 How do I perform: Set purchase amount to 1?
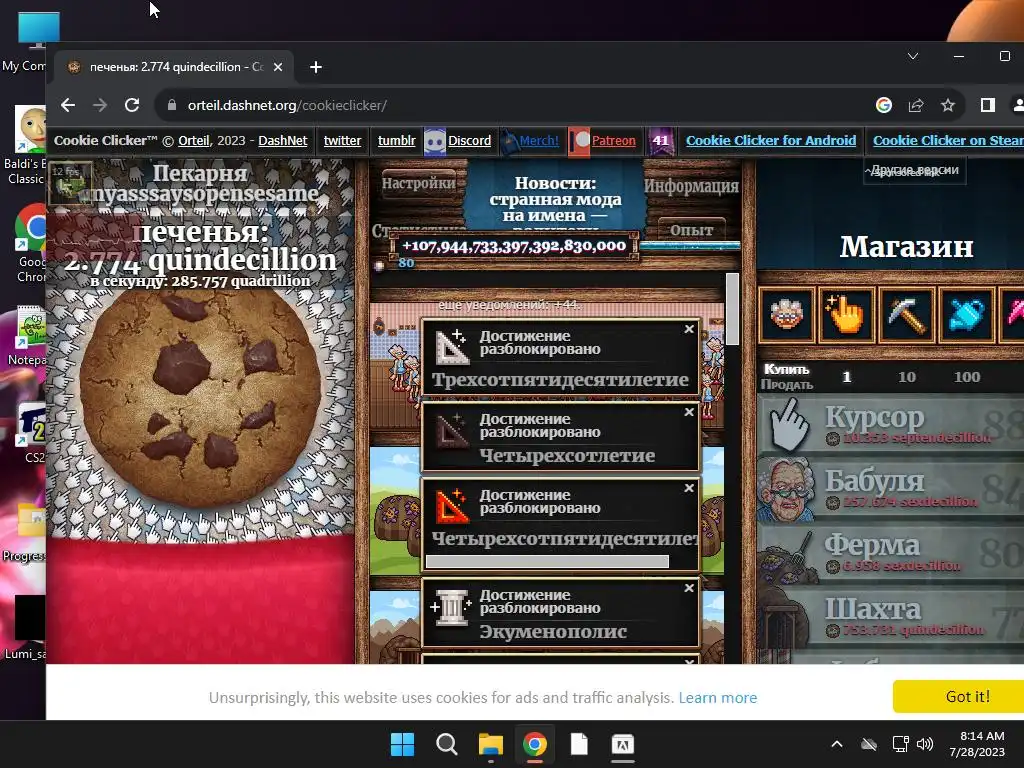coord(846,377)
